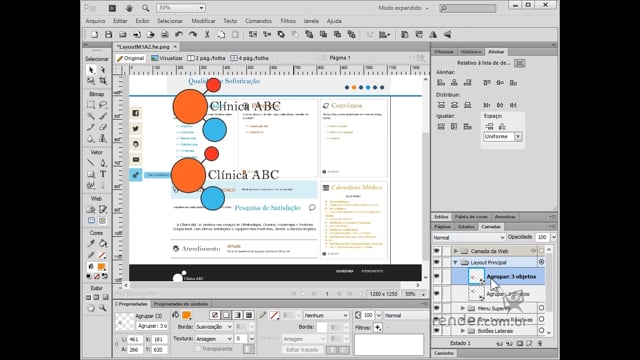Image resolution: width=640 pixels, height=360 pixels.
Task: Click the Save icon in the main toolbar
Action: tap(109, 35)
